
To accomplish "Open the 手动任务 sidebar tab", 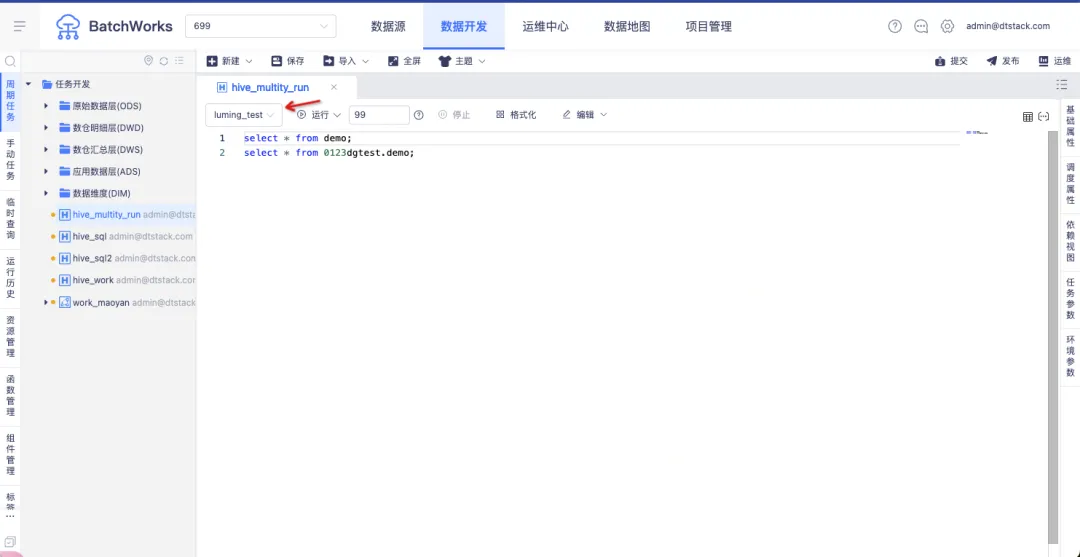I will (x=10, y=160).
